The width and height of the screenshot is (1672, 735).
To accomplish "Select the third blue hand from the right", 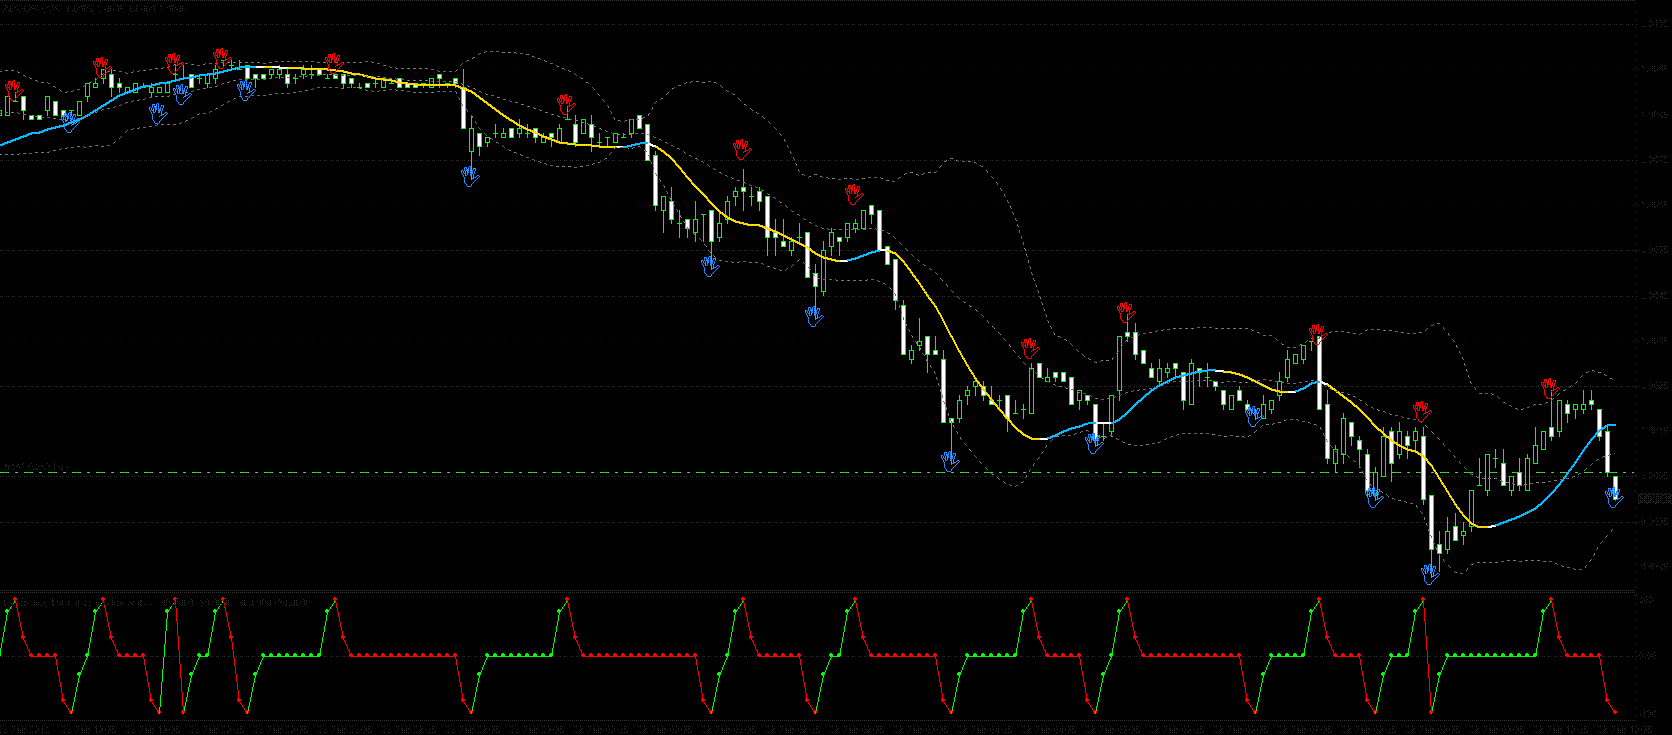I will [x=1374, y=497].
